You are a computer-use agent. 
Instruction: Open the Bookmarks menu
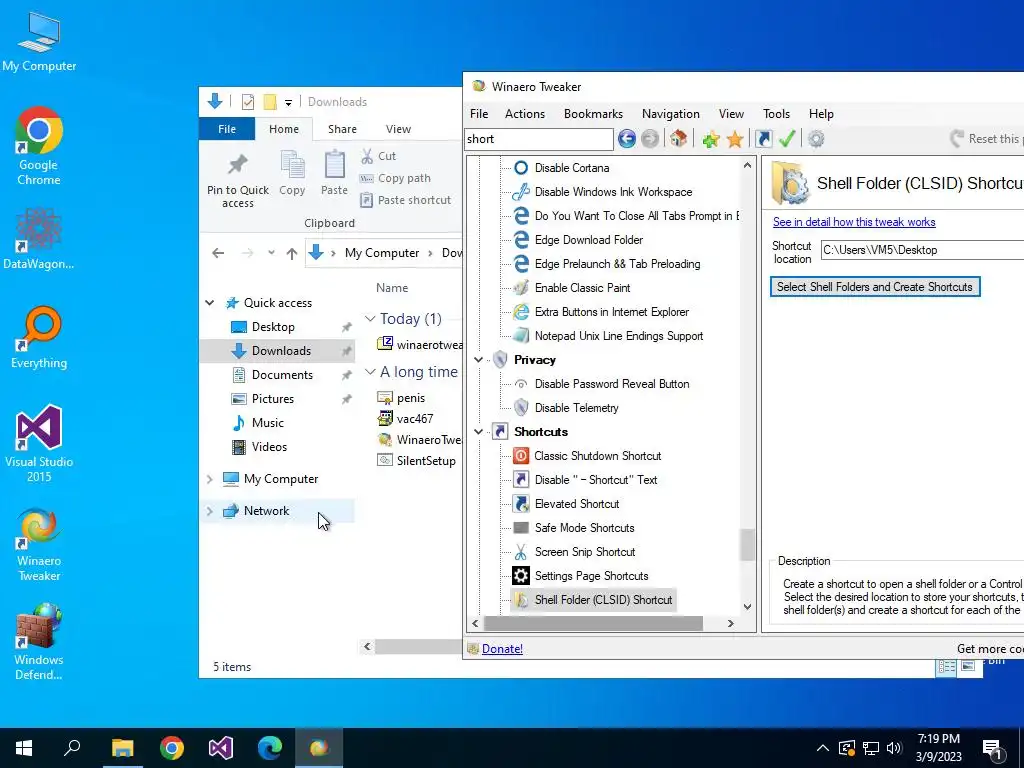coord(593,114)
